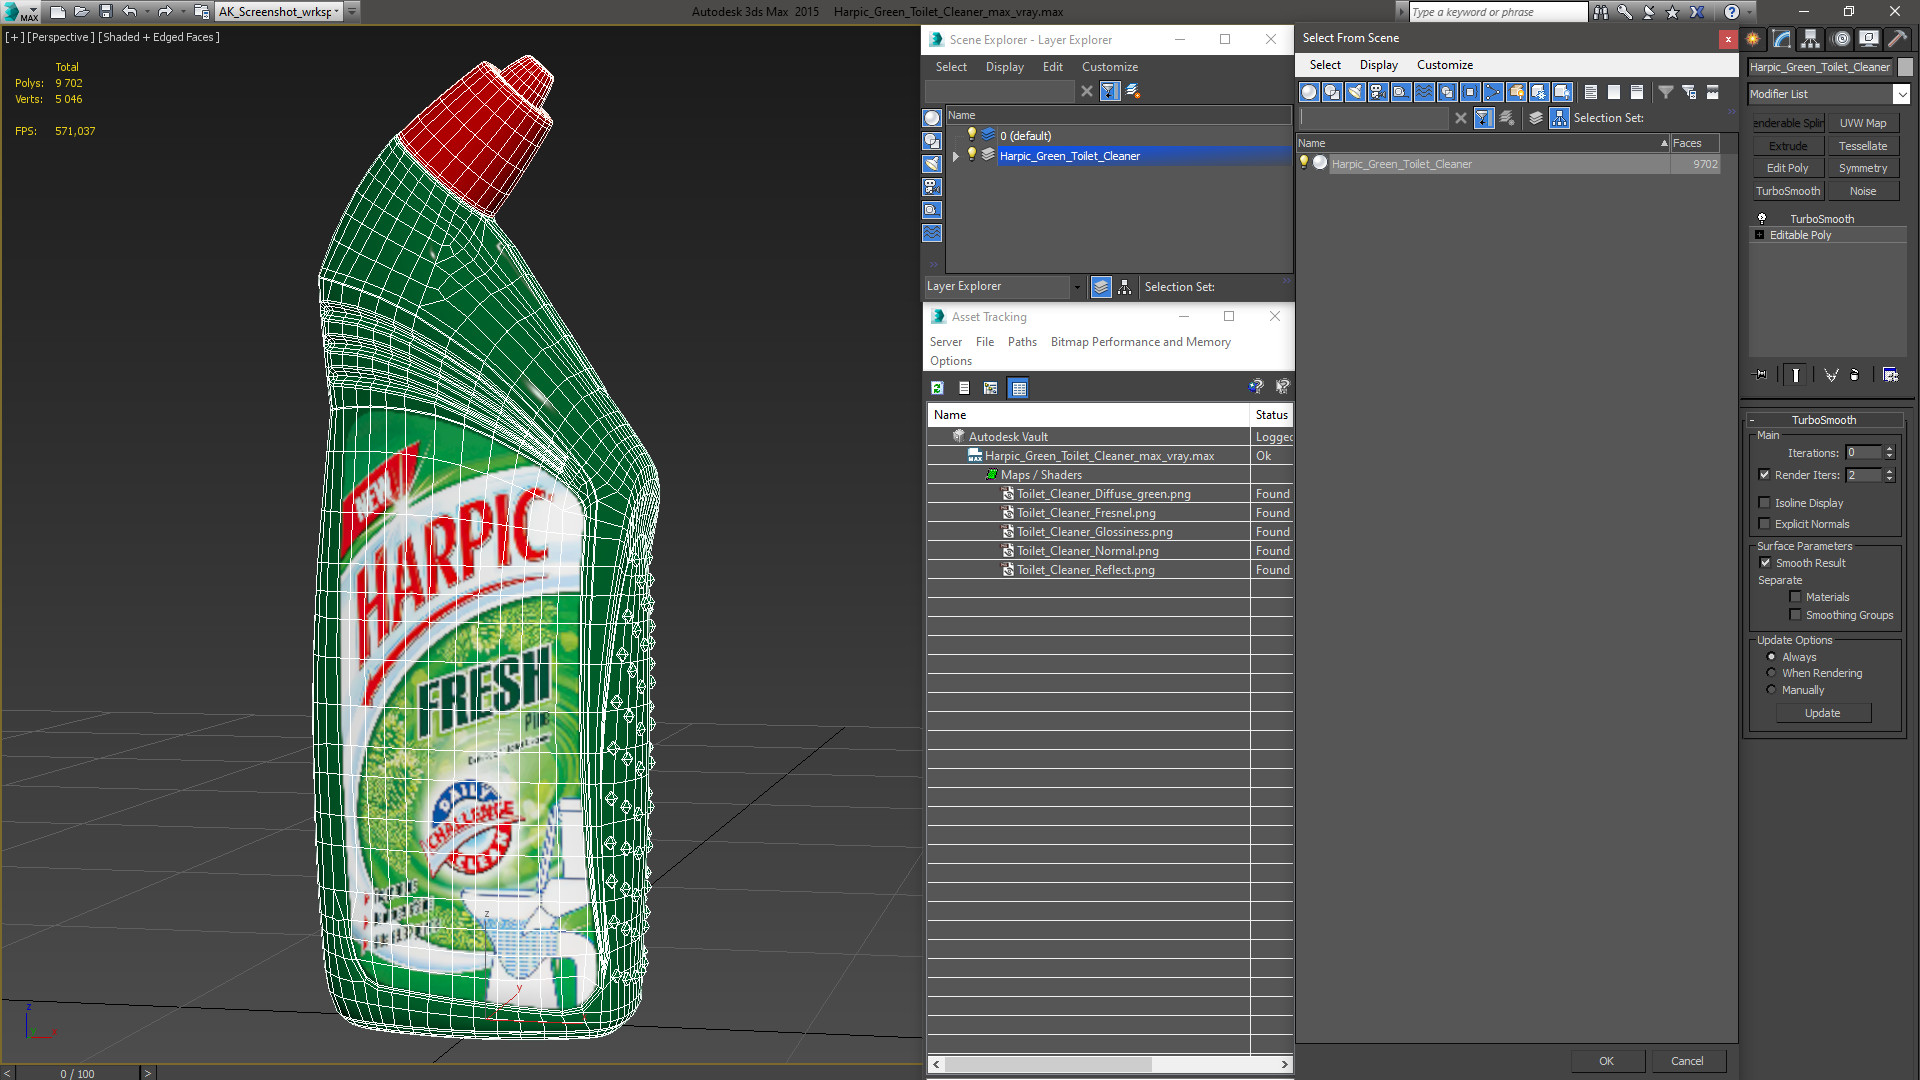Click the object color swatch next to name
This screenshot has width=1920, height=1080.
1905,67
